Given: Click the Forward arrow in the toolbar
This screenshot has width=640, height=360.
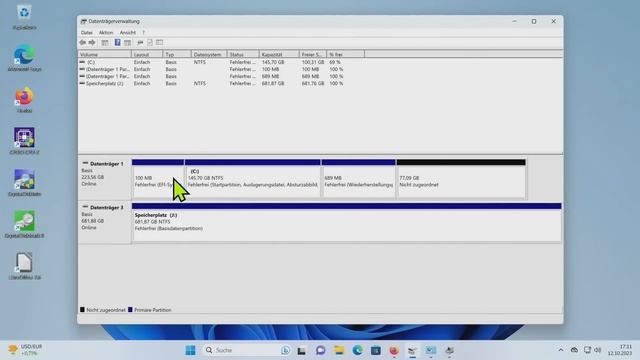Looking at the screenshot, I should tap(92, 42).
